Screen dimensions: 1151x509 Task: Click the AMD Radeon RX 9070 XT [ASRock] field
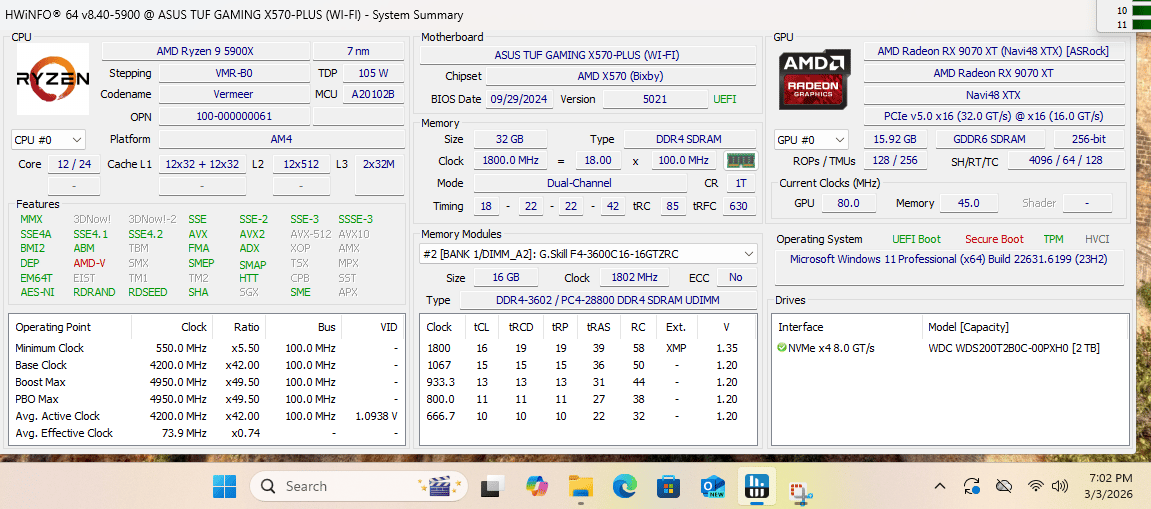tap(995, 51)
